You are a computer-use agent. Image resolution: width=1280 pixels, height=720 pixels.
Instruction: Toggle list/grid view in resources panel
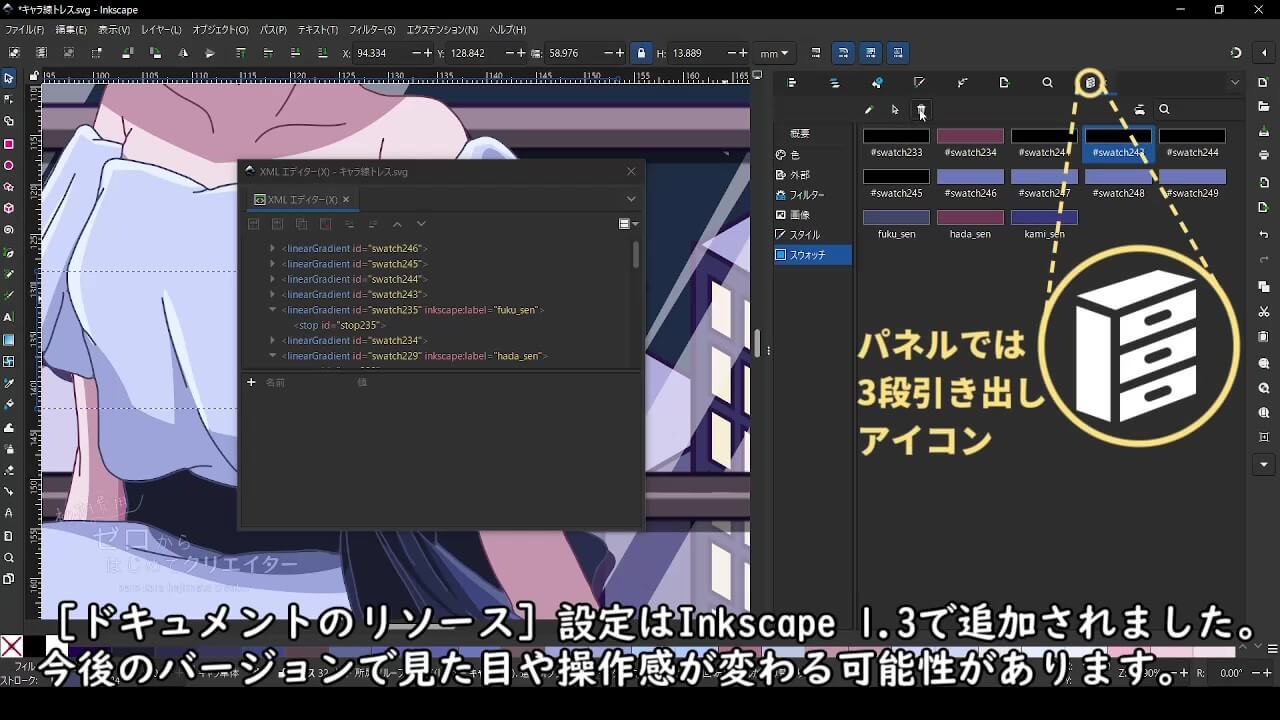[x=1139, y=110]
